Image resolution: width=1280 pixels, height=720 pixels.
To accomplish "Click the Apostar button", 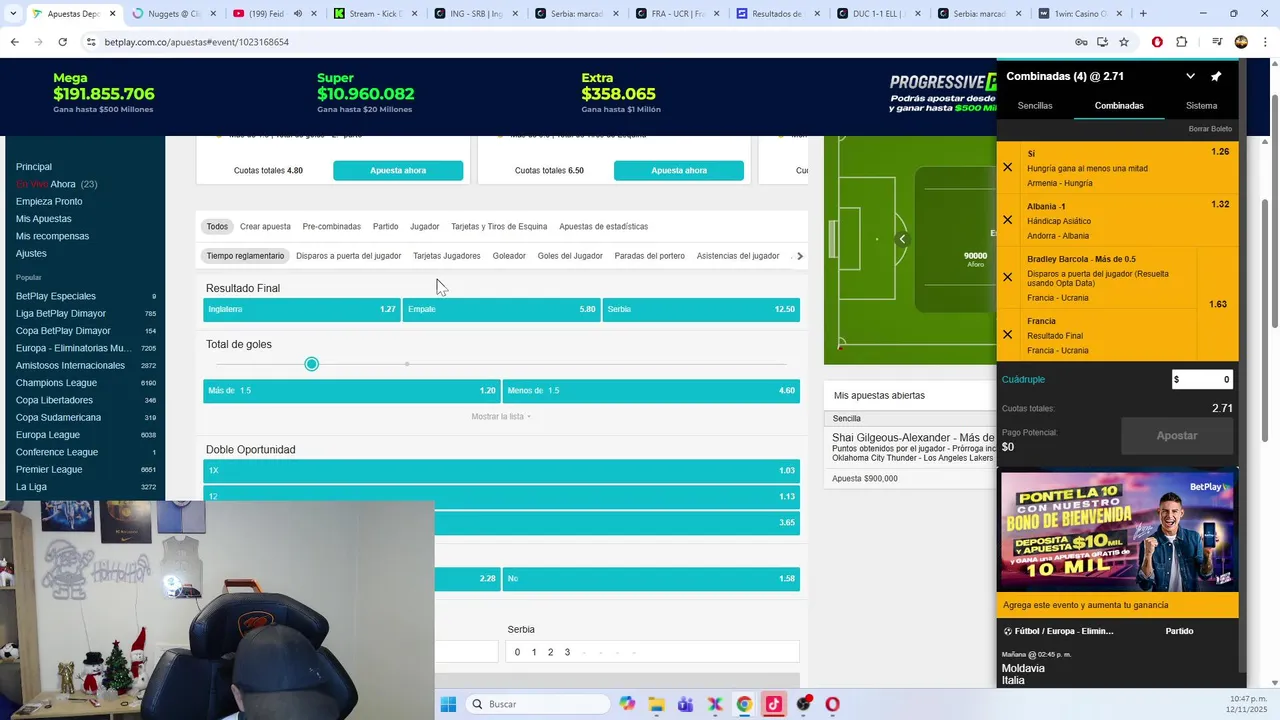I will click(x=1177, y=436).
